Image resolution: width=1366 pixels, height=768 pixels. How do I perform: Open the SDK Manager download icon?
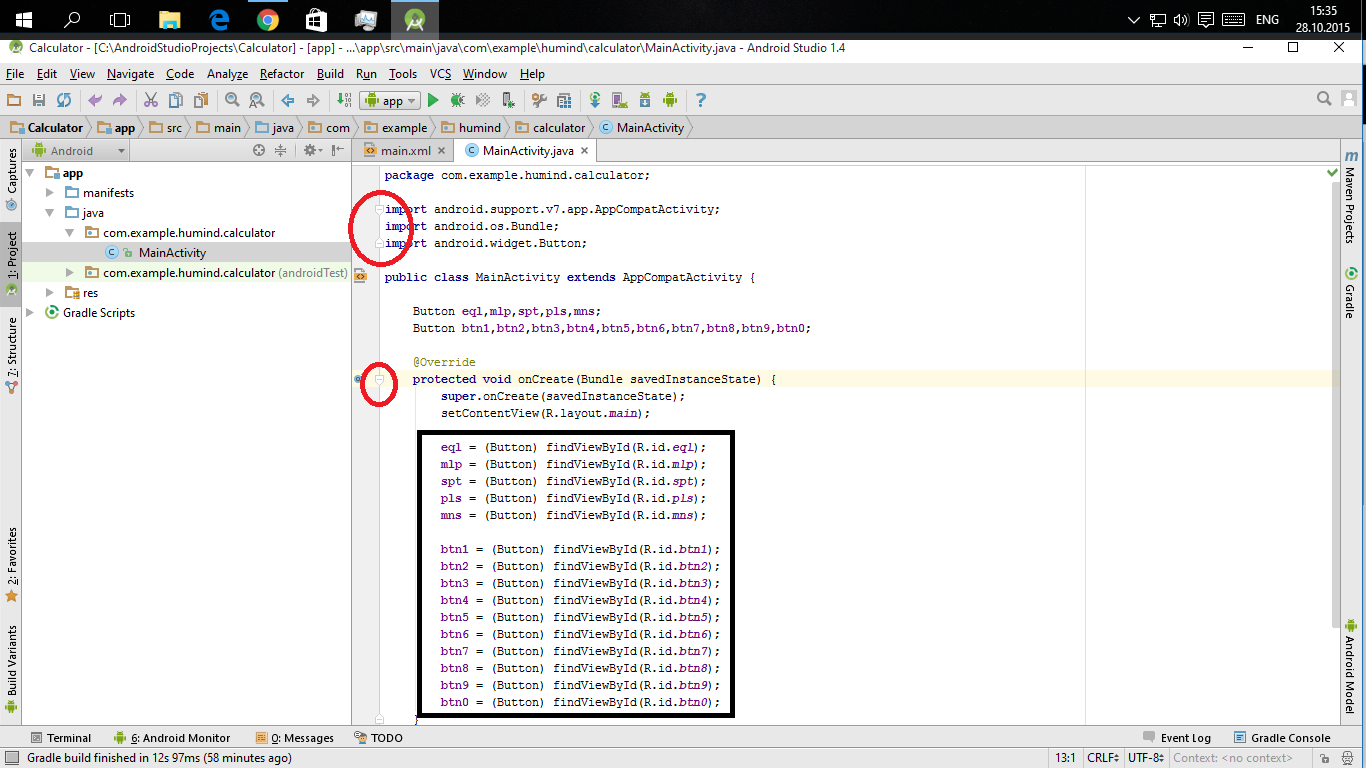click(645, 100)
